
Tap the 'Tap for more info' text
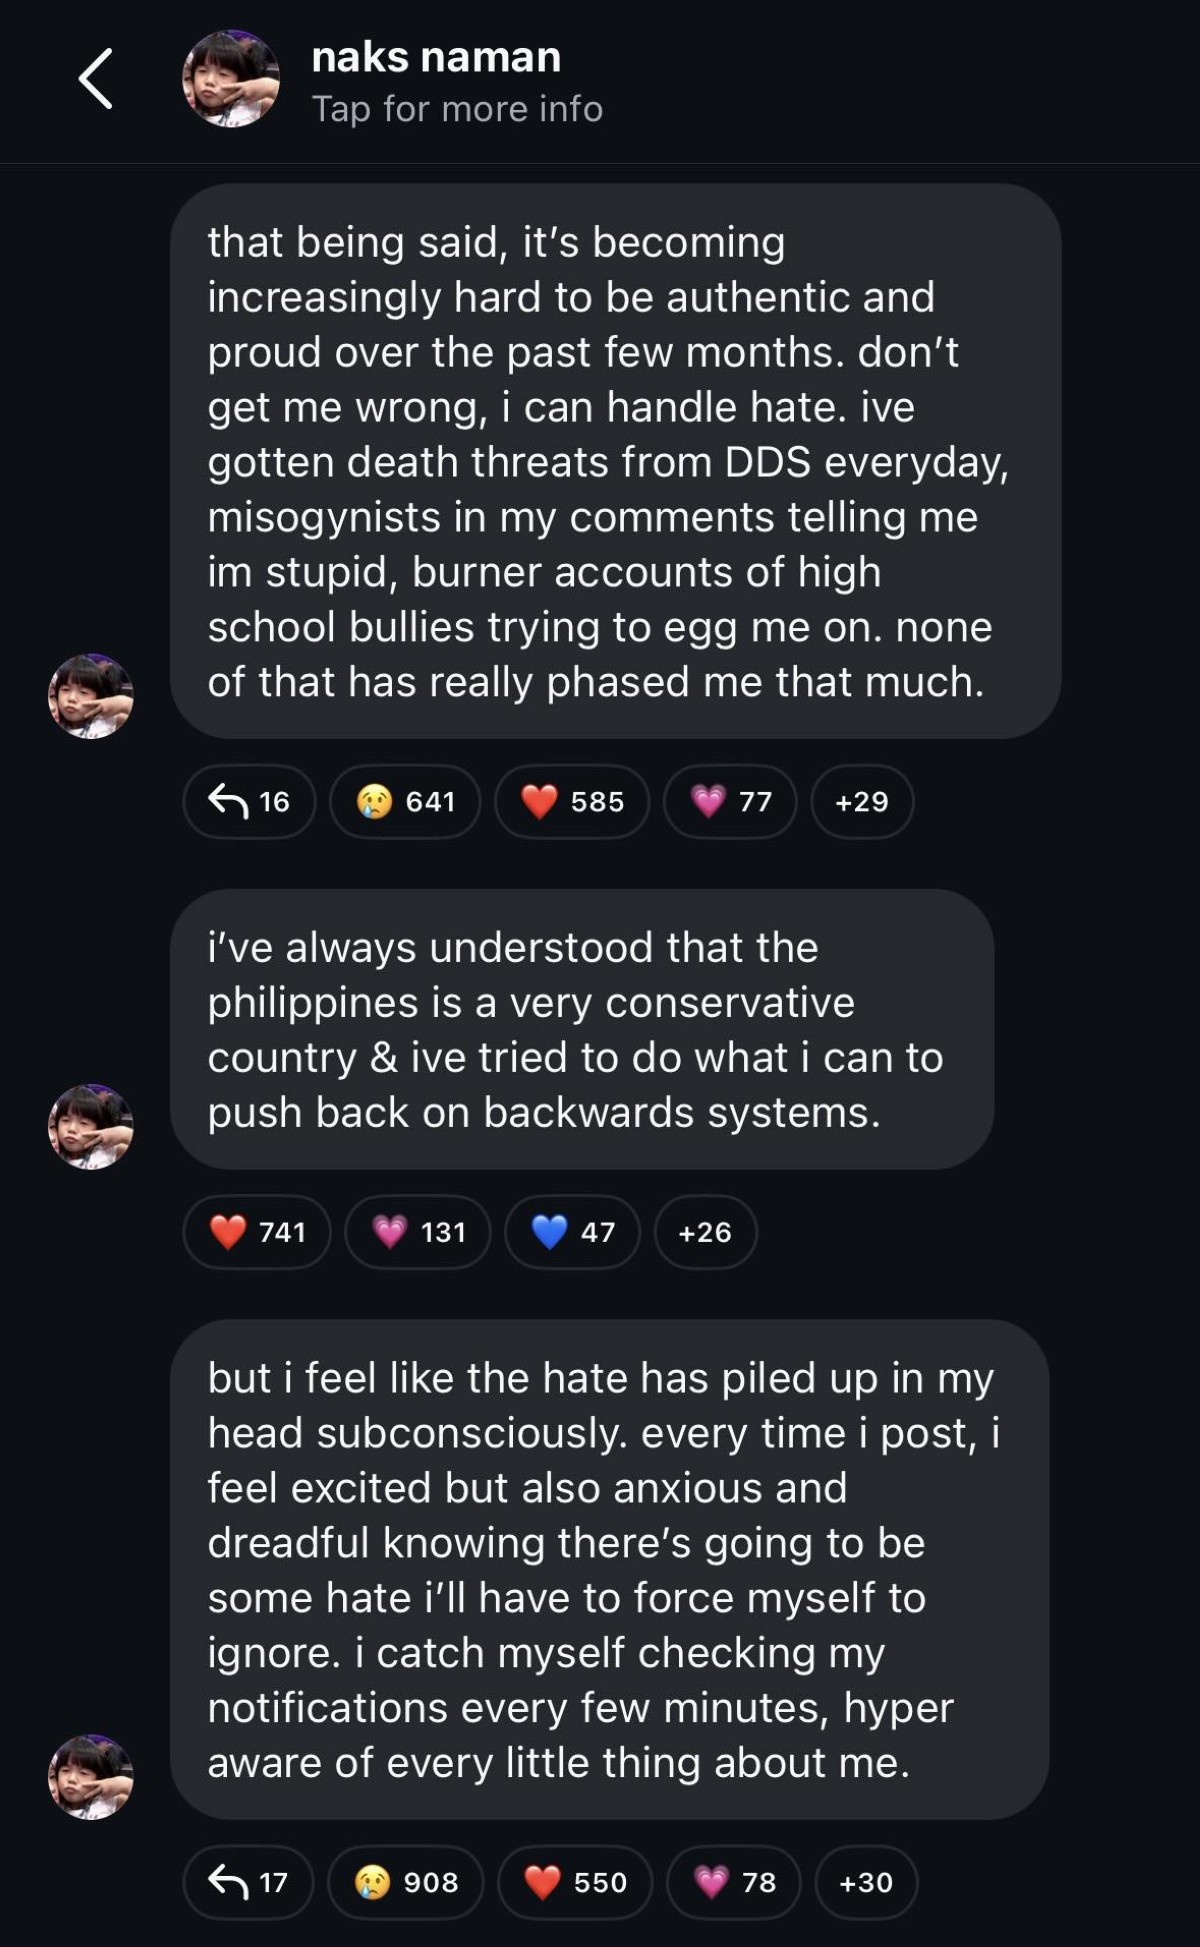[x=457, y=109]
